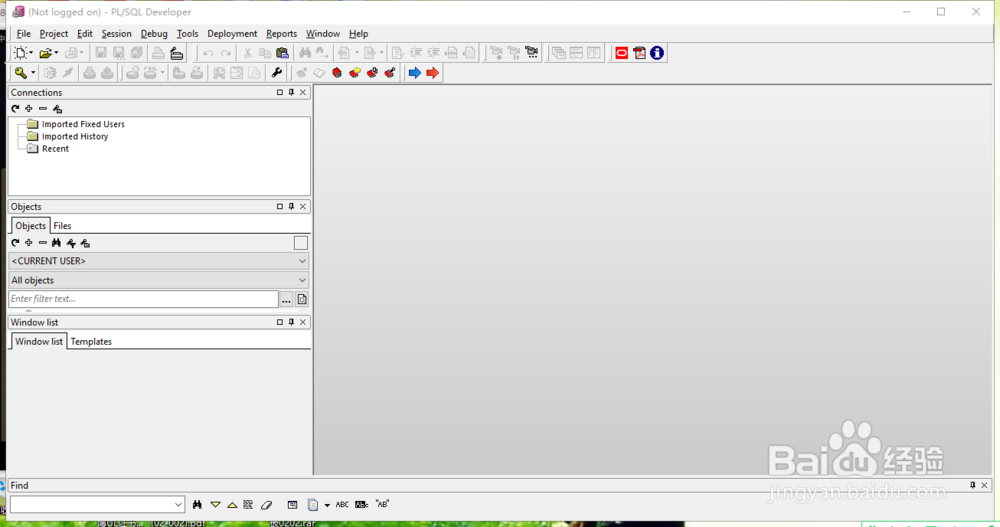The height and width of the screenshot is (527, 1000).
Task: Expand the Find text history dropdown
Action: point(178,505)
